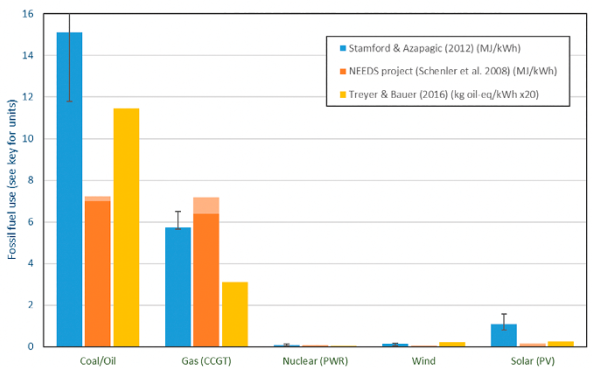Click the blue Gas (CCGT) bar
Screen dimensions: 592x372
point(178,287)
